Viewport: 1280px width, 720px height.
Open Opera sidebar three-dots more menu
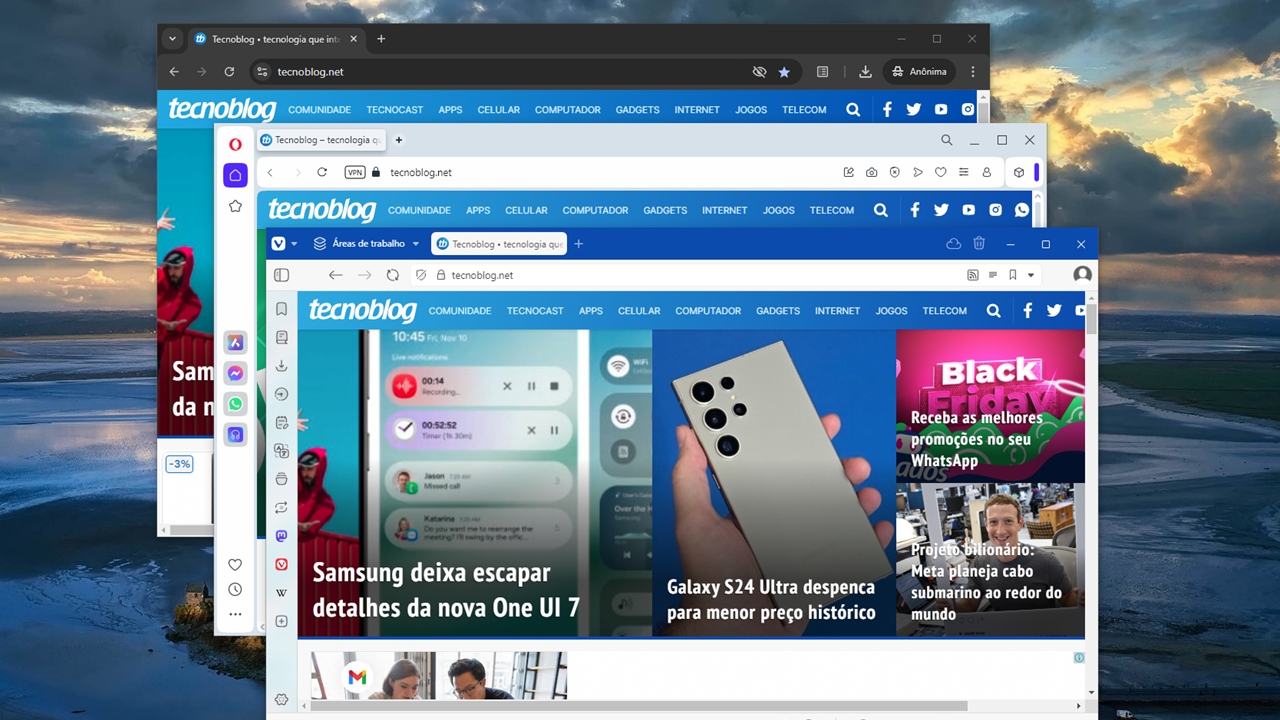point(235,615)
